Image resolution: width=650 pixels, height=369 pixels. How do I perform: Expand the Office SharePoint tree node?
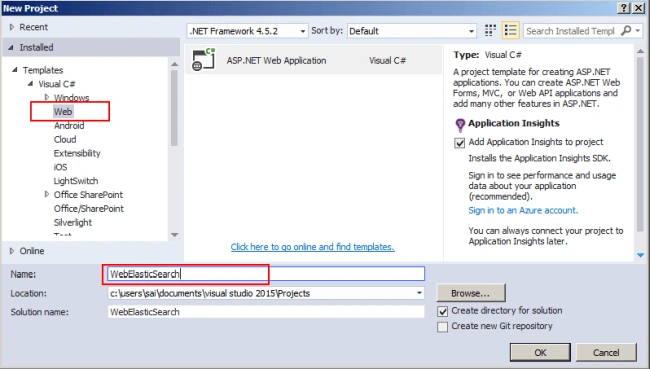click(x=46, y=194)
